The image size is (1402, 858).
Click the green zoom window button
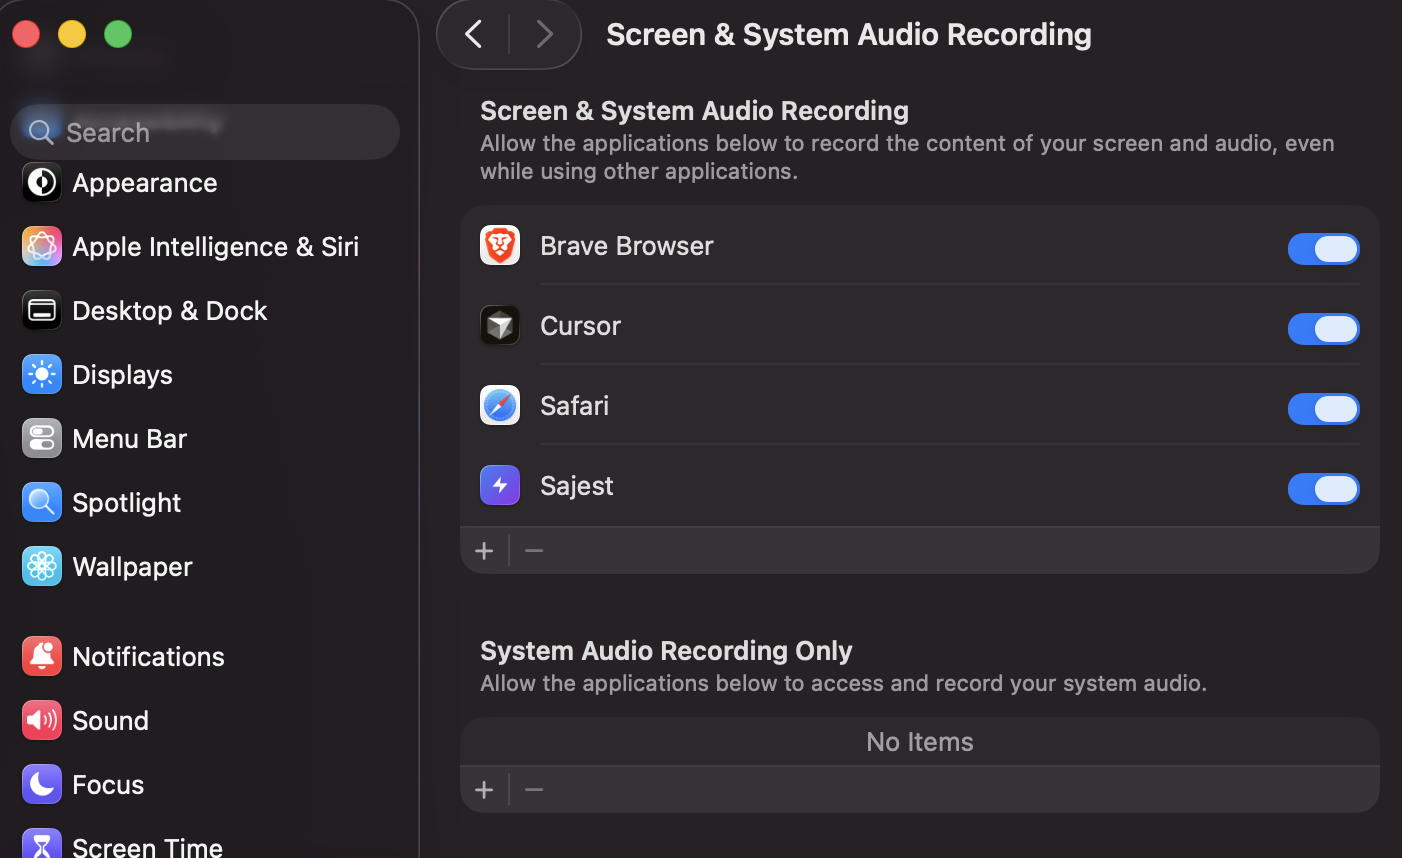[118, 34]
